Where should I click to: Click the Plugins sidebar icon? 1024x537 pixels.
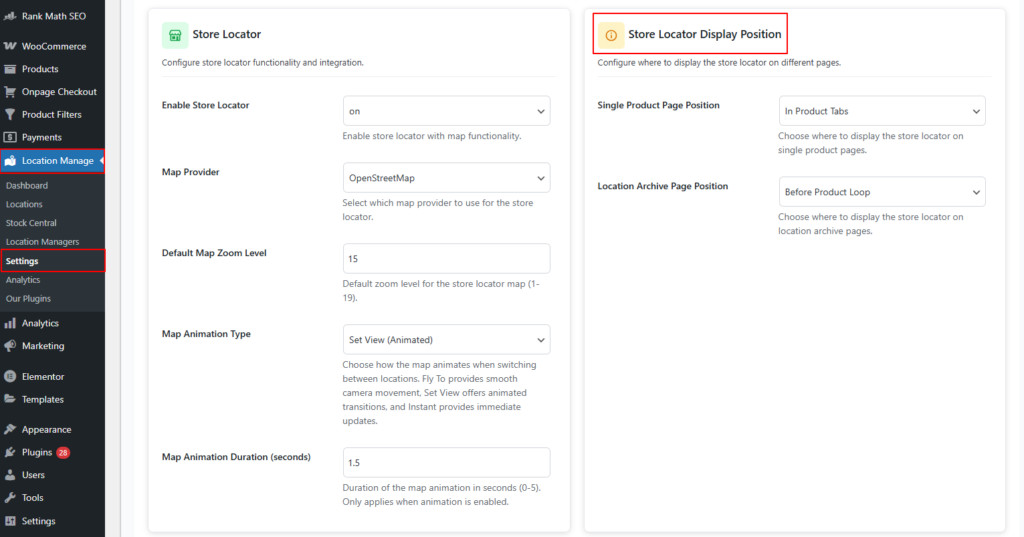click(10, 452)
